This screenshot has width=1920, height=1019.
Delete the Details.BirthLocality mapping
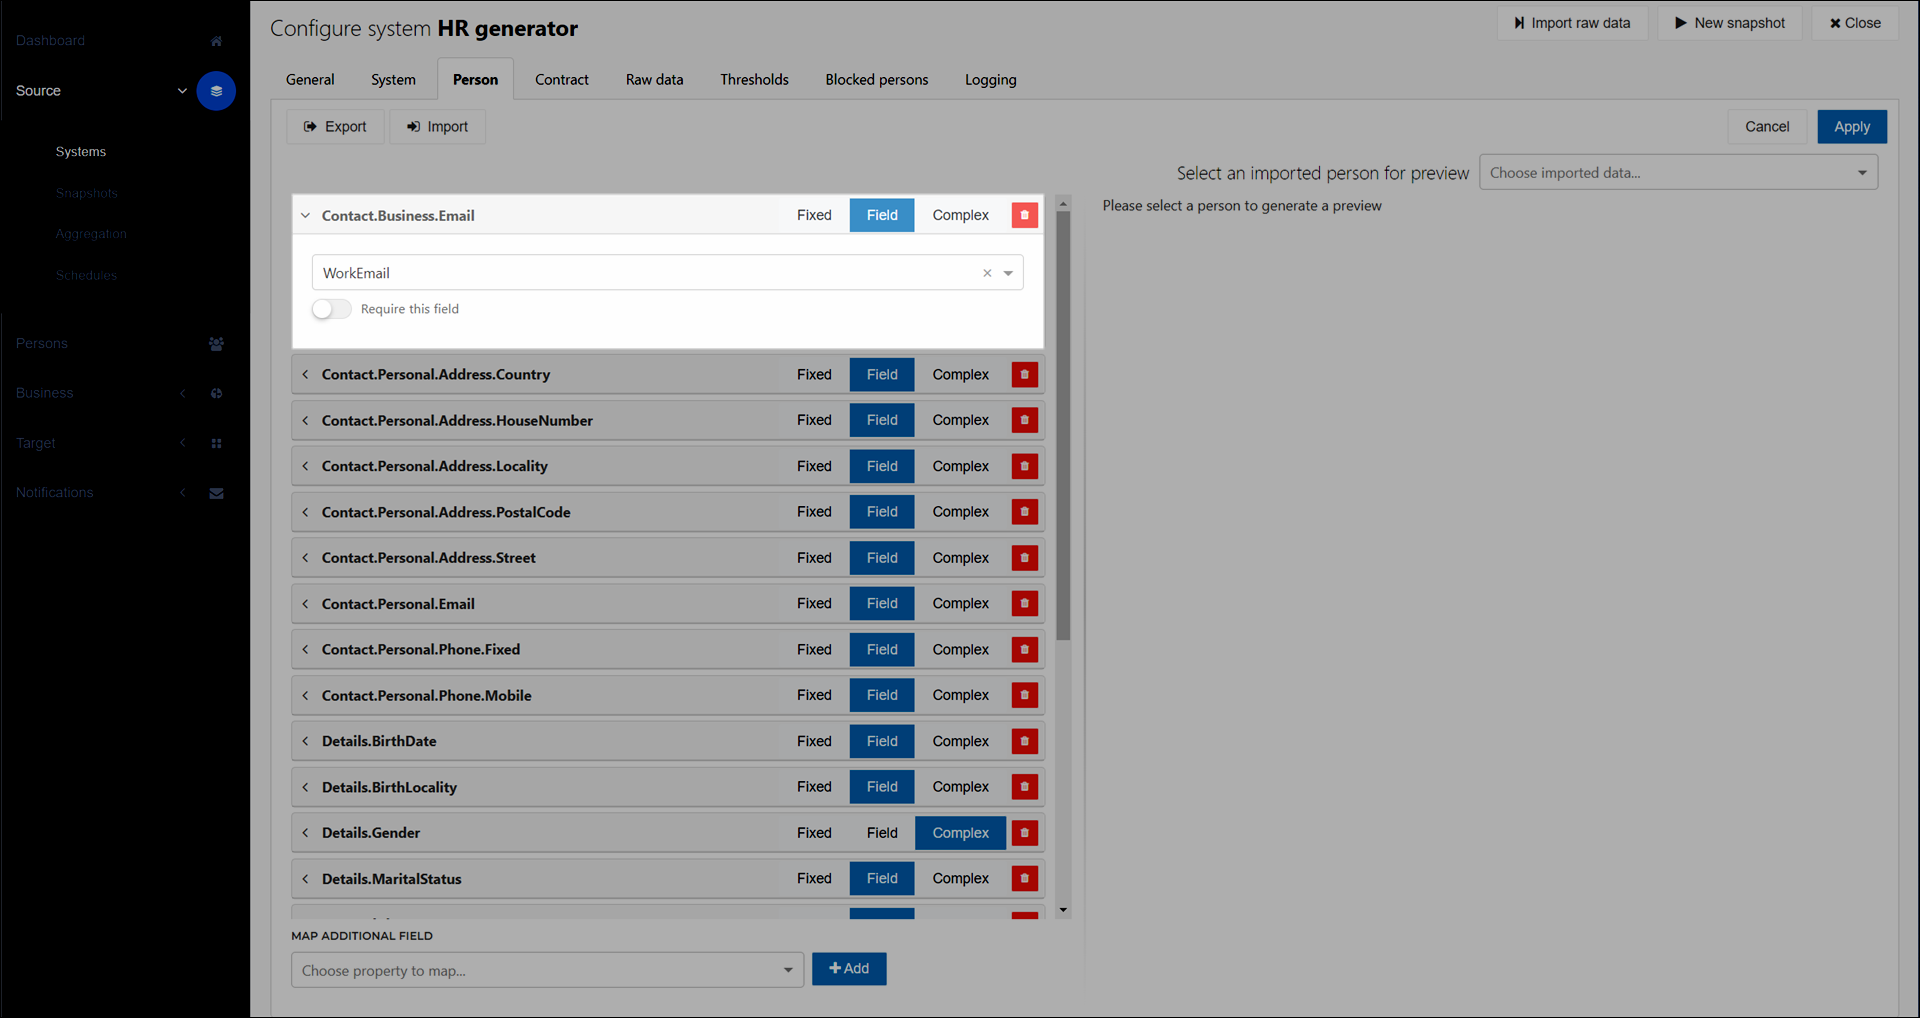(1024, 787)
